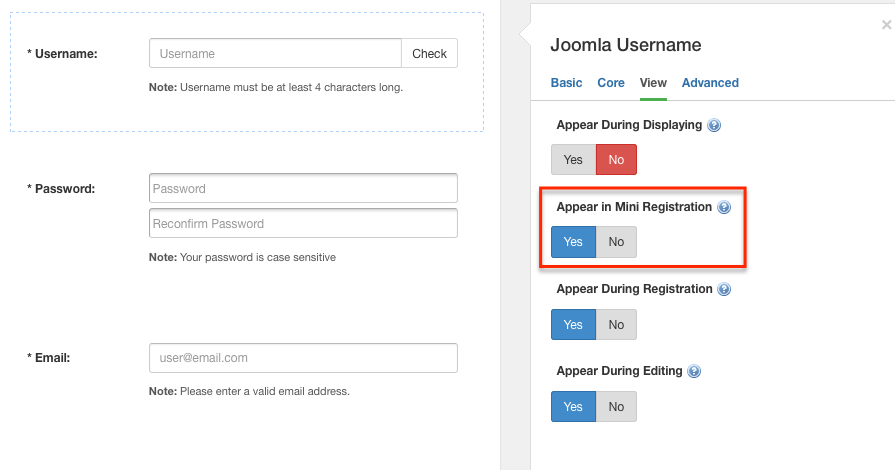Click the valid email address note
Image resolution: width=895 pixels, height=470 pixels.
(249, 392)
